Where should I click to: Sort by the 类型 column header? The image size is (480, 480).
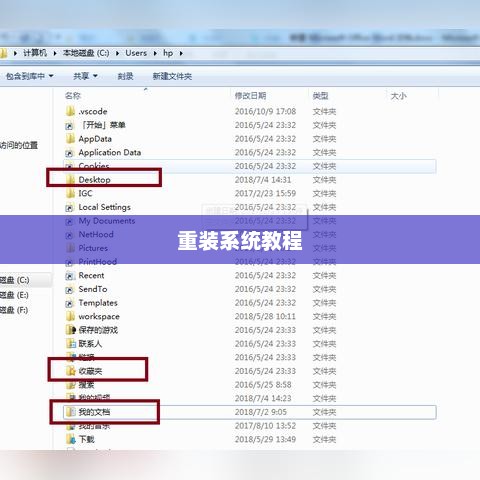click(x=320, y=96)
